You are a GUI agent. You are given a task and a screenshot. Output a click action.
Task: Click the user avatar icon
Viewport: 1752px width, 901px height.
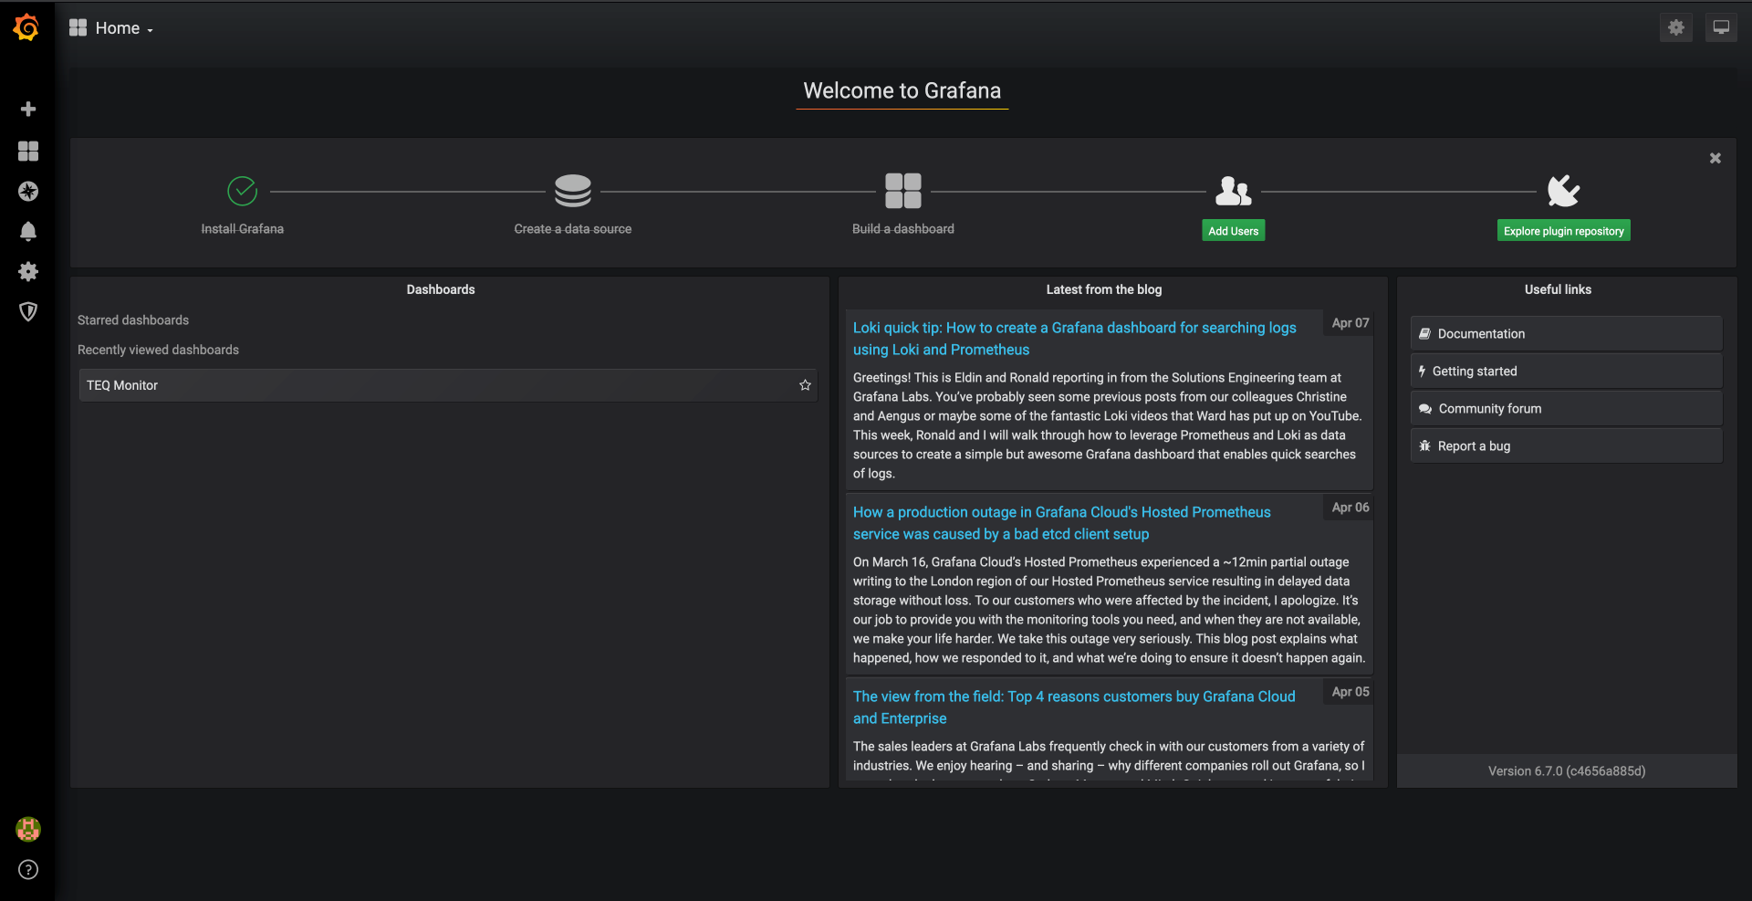click(28, 829)
